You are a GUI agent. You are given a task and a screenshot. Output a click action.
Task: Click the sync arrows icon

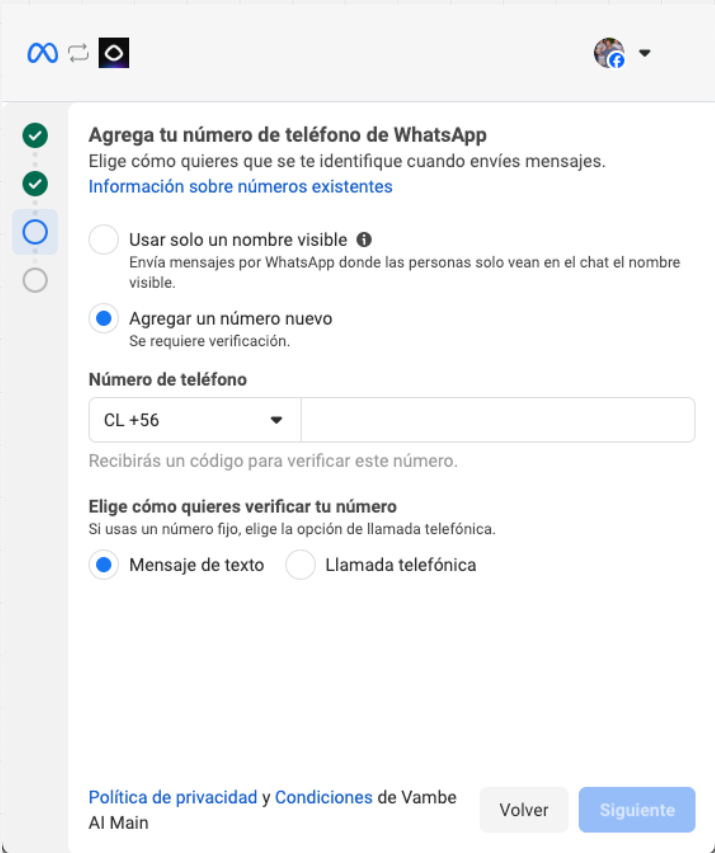click(x=78, y=53)
